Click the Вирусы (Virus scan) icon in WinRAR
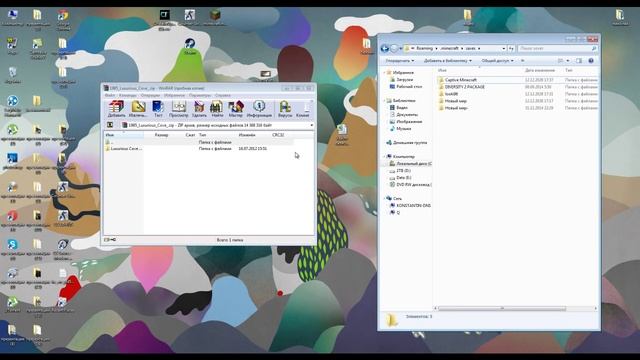The image size is (640, 360). 285,109
